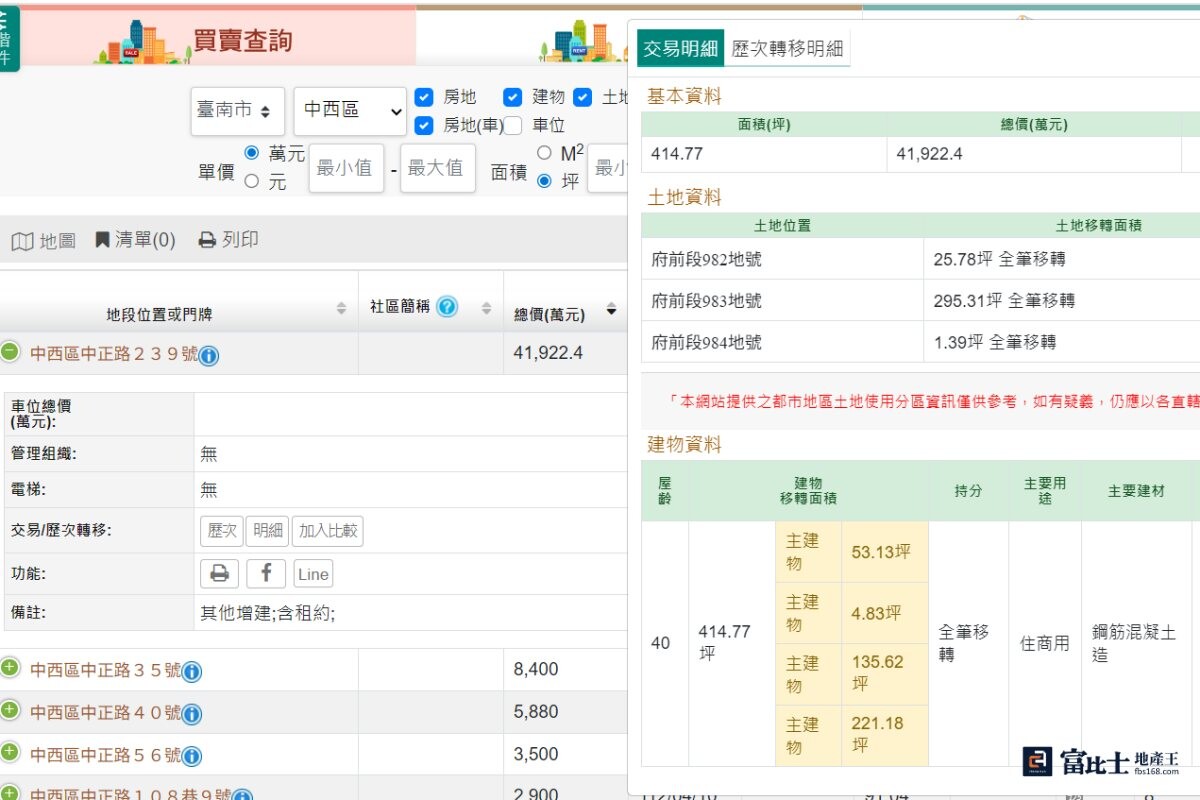Switch to 歷次轉移明細 tab
This screenshot has height=800, width=1200.
[x=787, y=48]
